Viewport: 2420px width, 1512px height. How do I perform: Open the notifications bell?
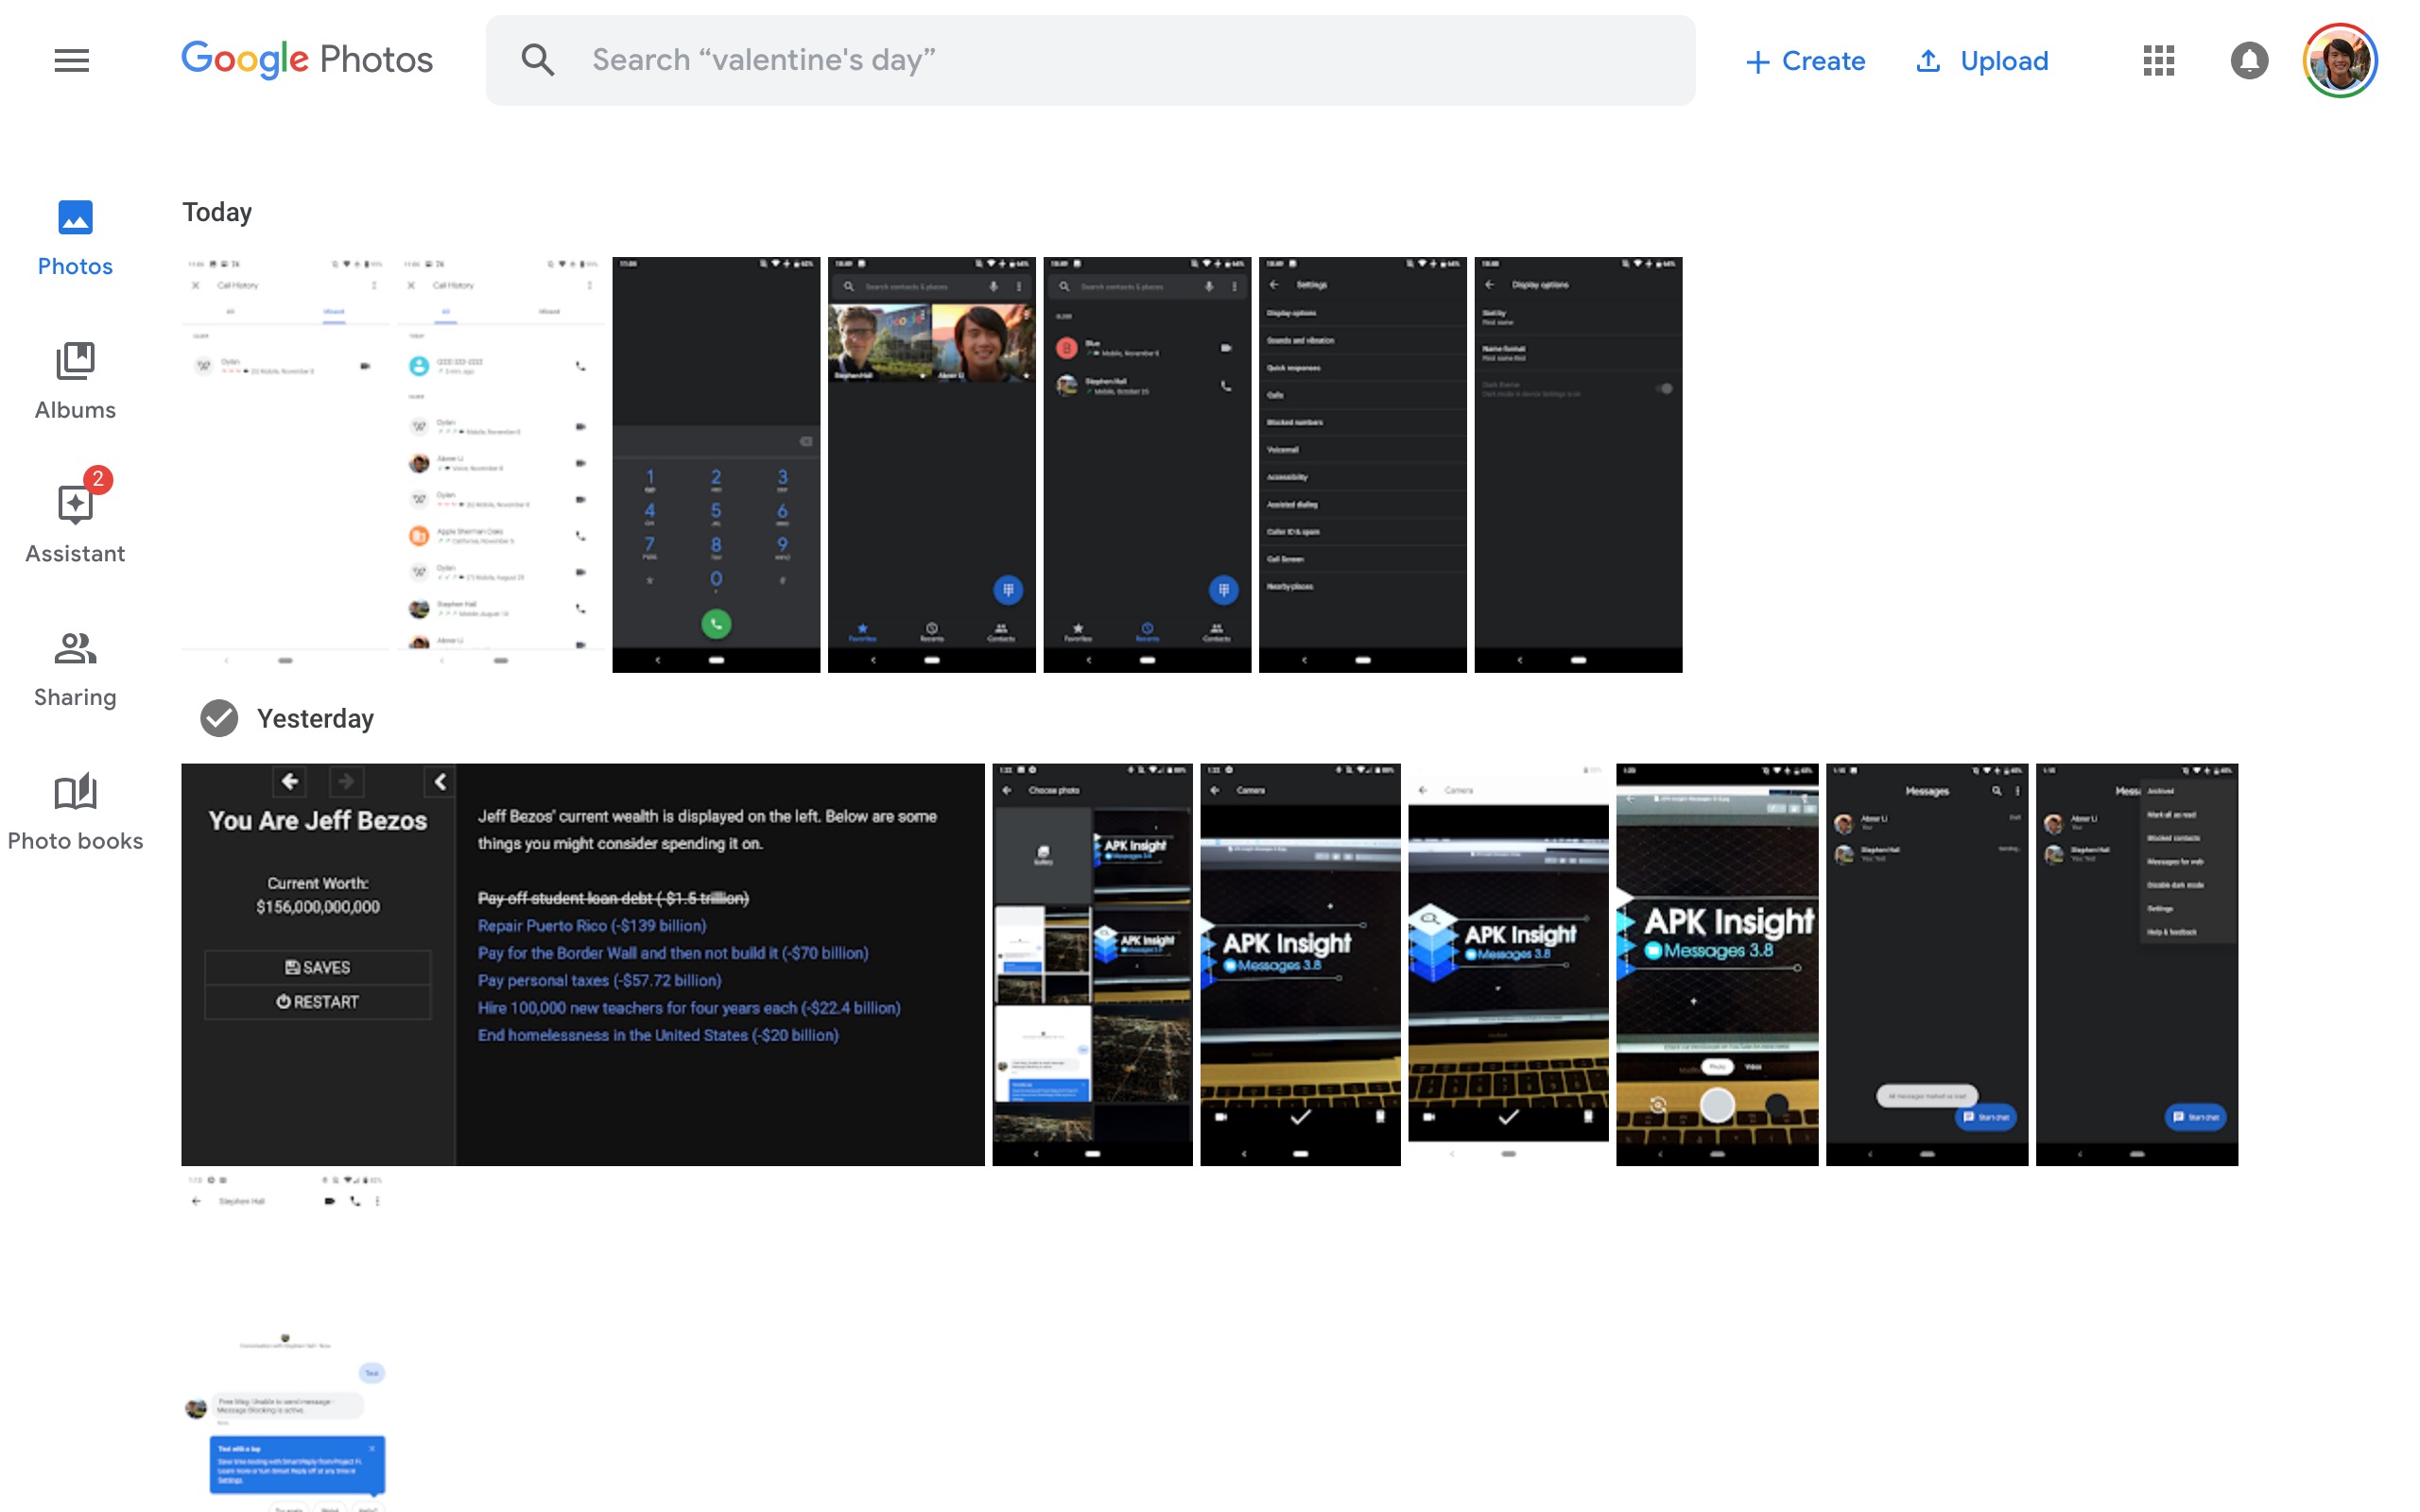(2249, 60)
